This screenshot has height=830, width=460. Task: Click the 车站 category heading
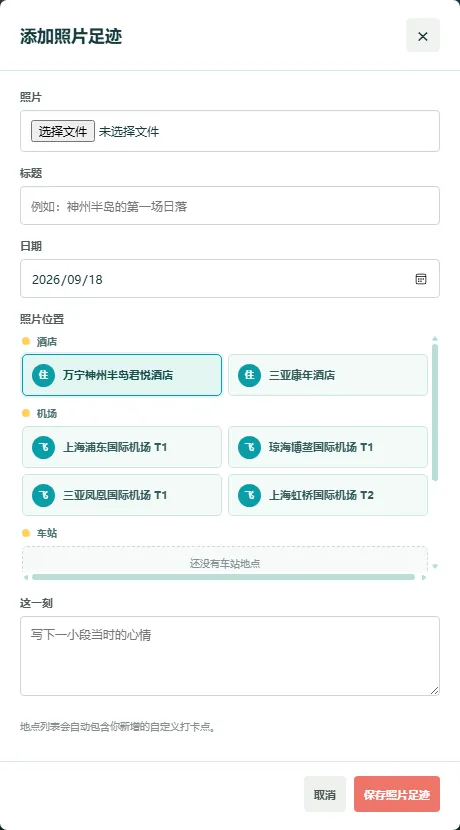point(47,533)
